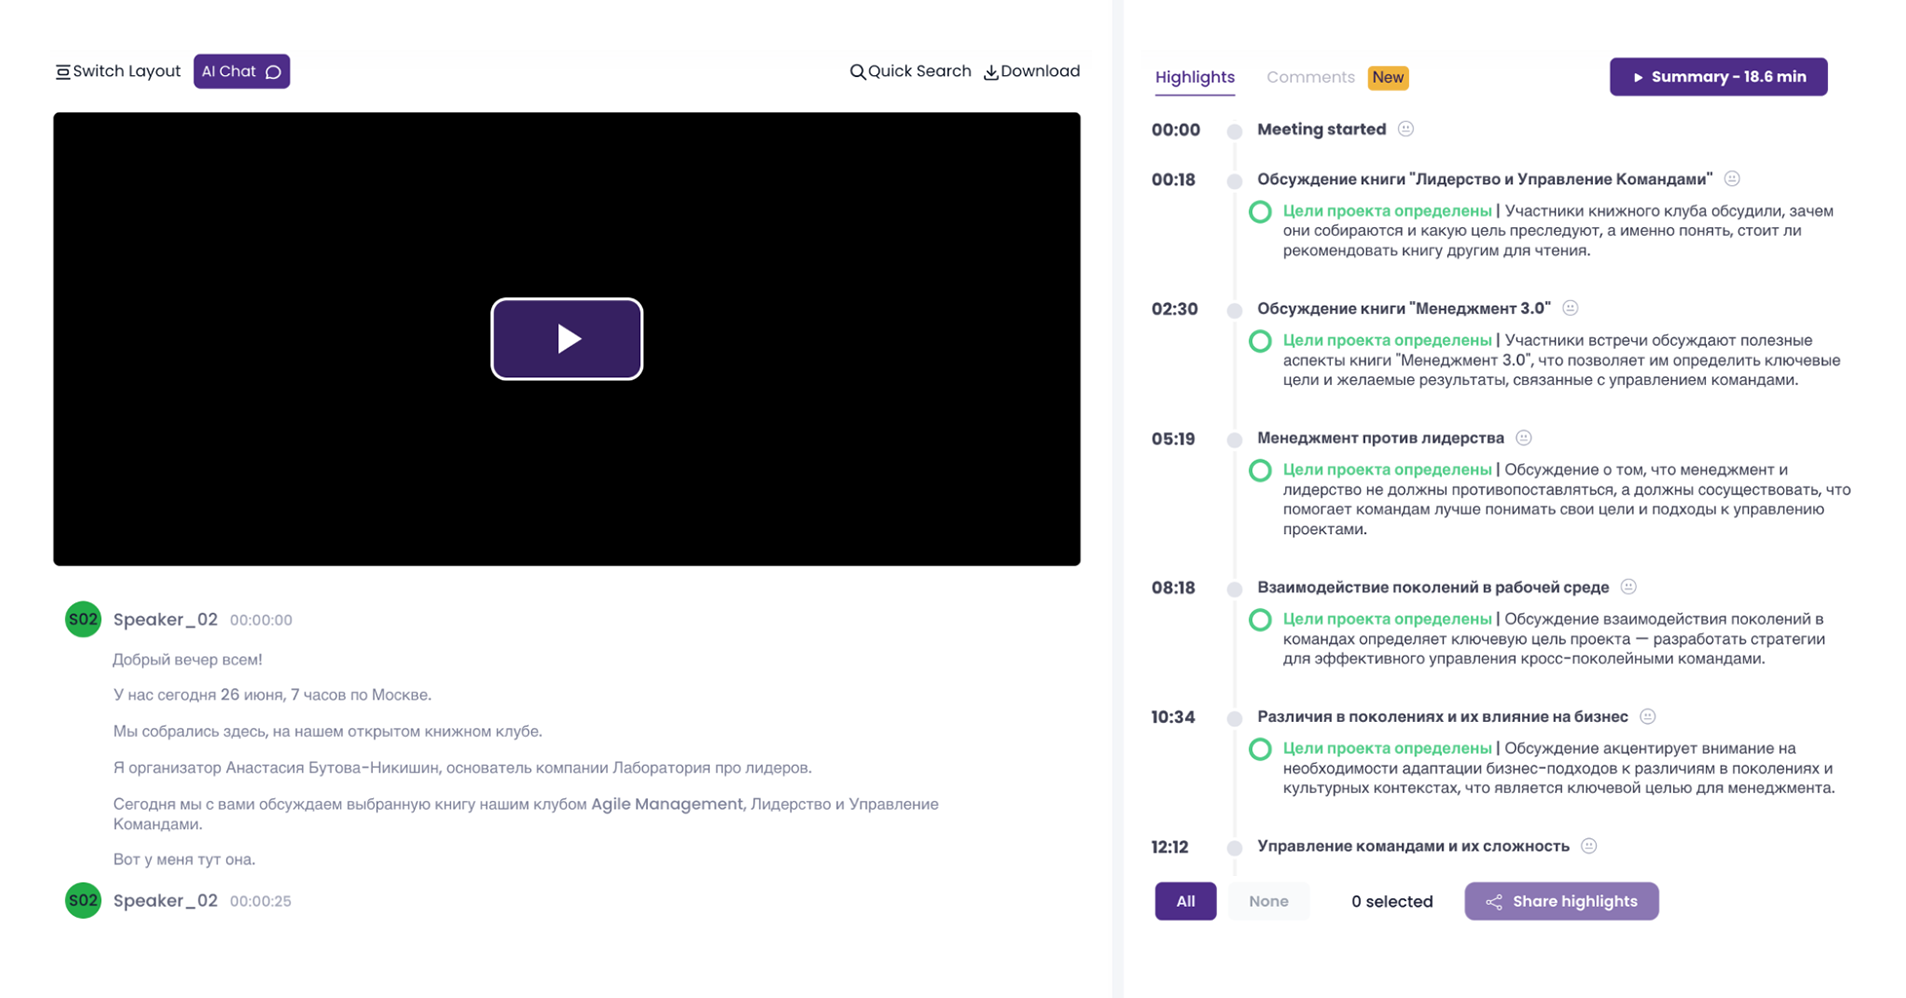Click transcript line "У нас сегодня 26 июня"
This screenshot has width=1906, height=998.
[x=272, y=695]
